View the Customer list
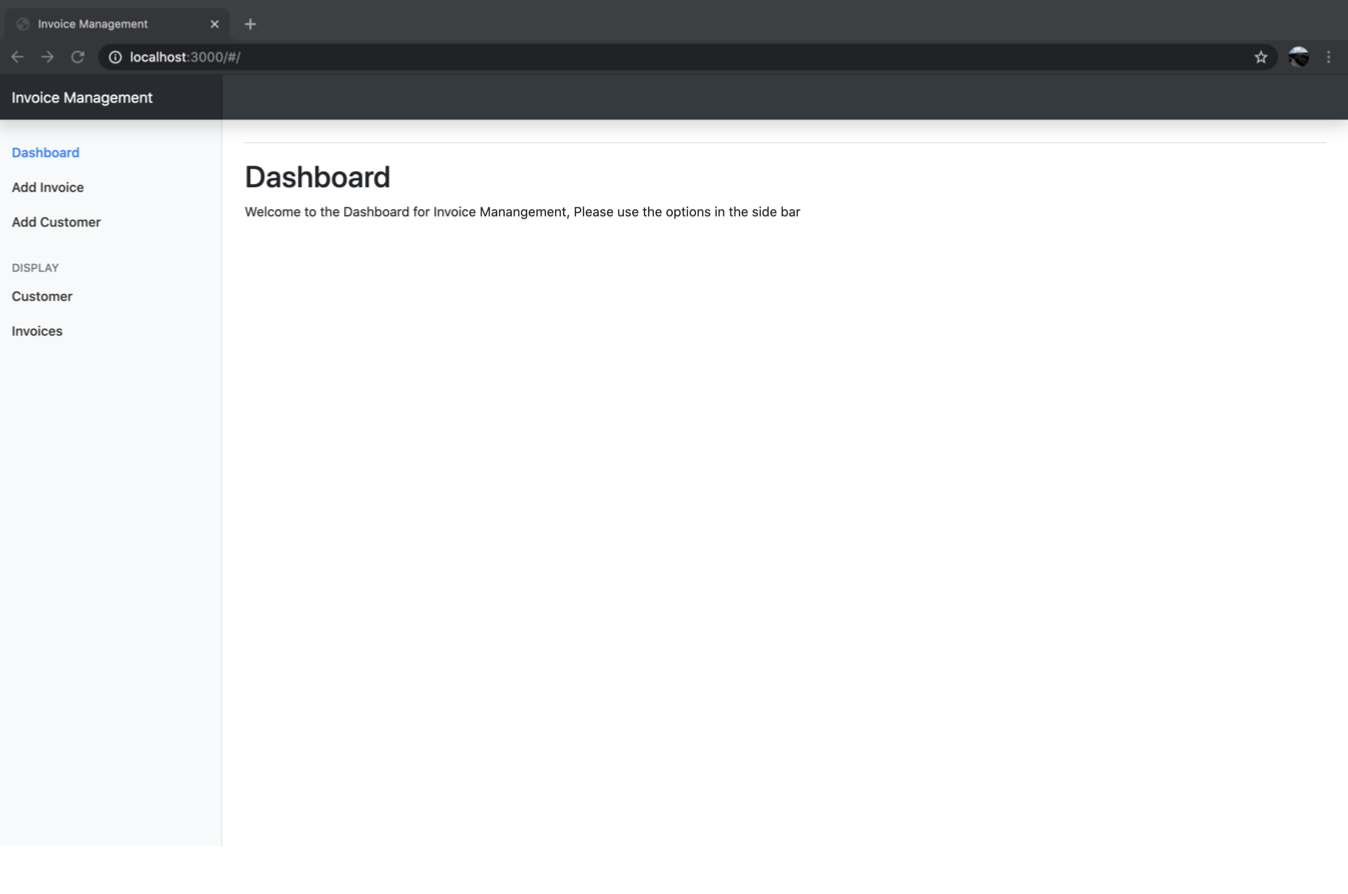 (x=42, y=296)
